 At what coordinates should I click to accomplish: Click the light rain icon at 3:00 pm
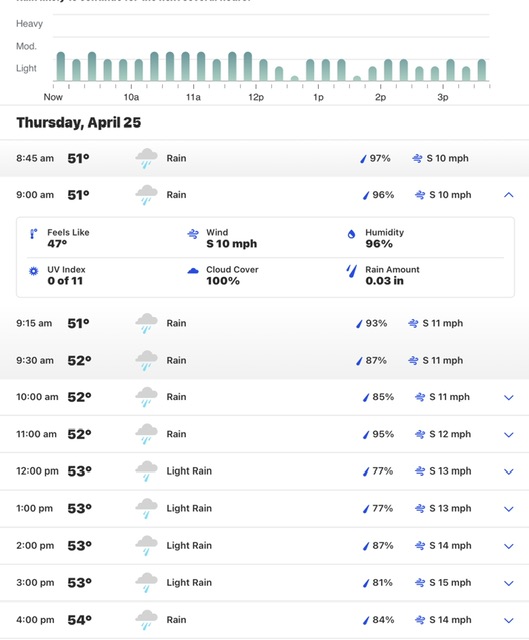(x=146, y=583)
